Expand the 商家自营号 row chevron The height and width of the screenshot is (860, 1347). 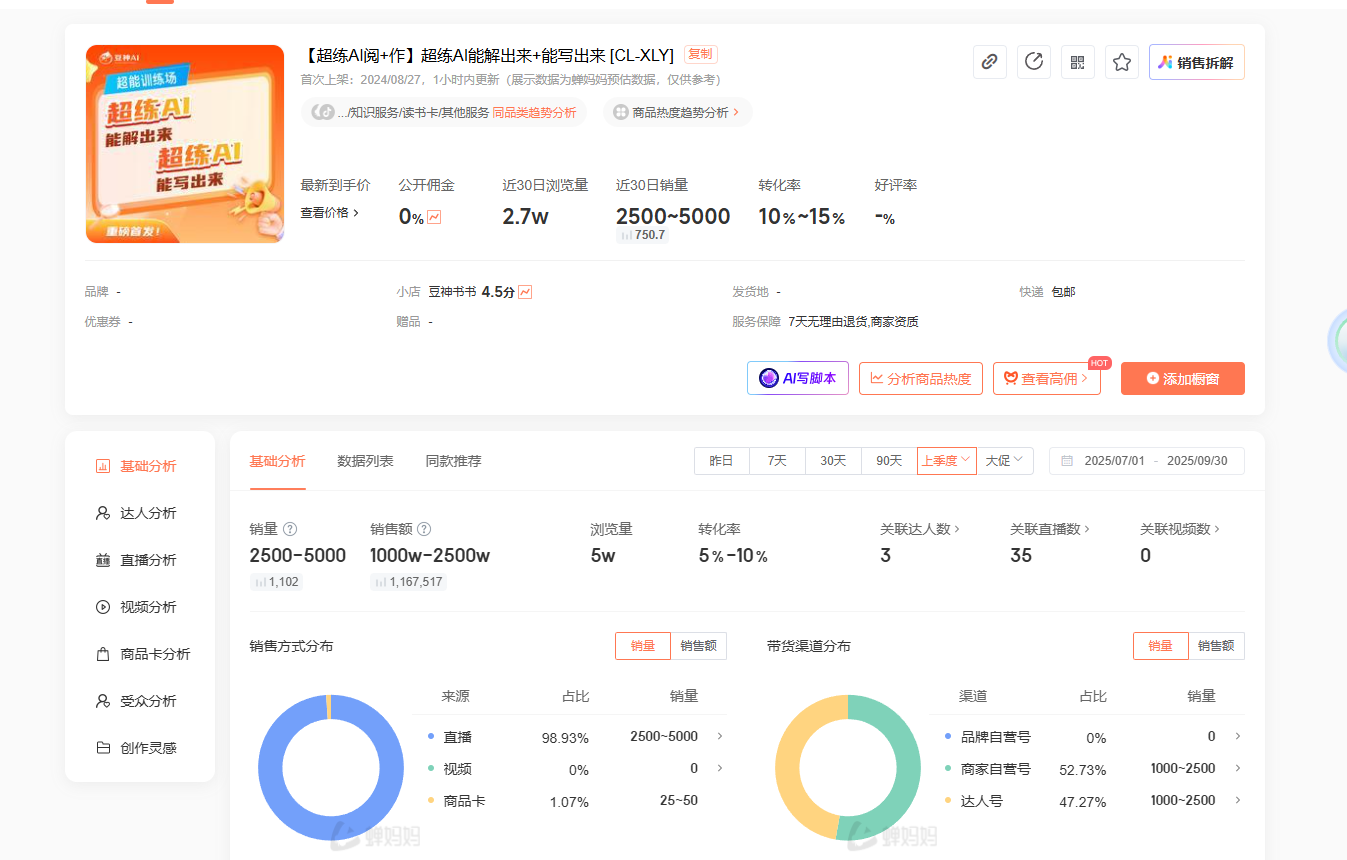[1238, 768]
